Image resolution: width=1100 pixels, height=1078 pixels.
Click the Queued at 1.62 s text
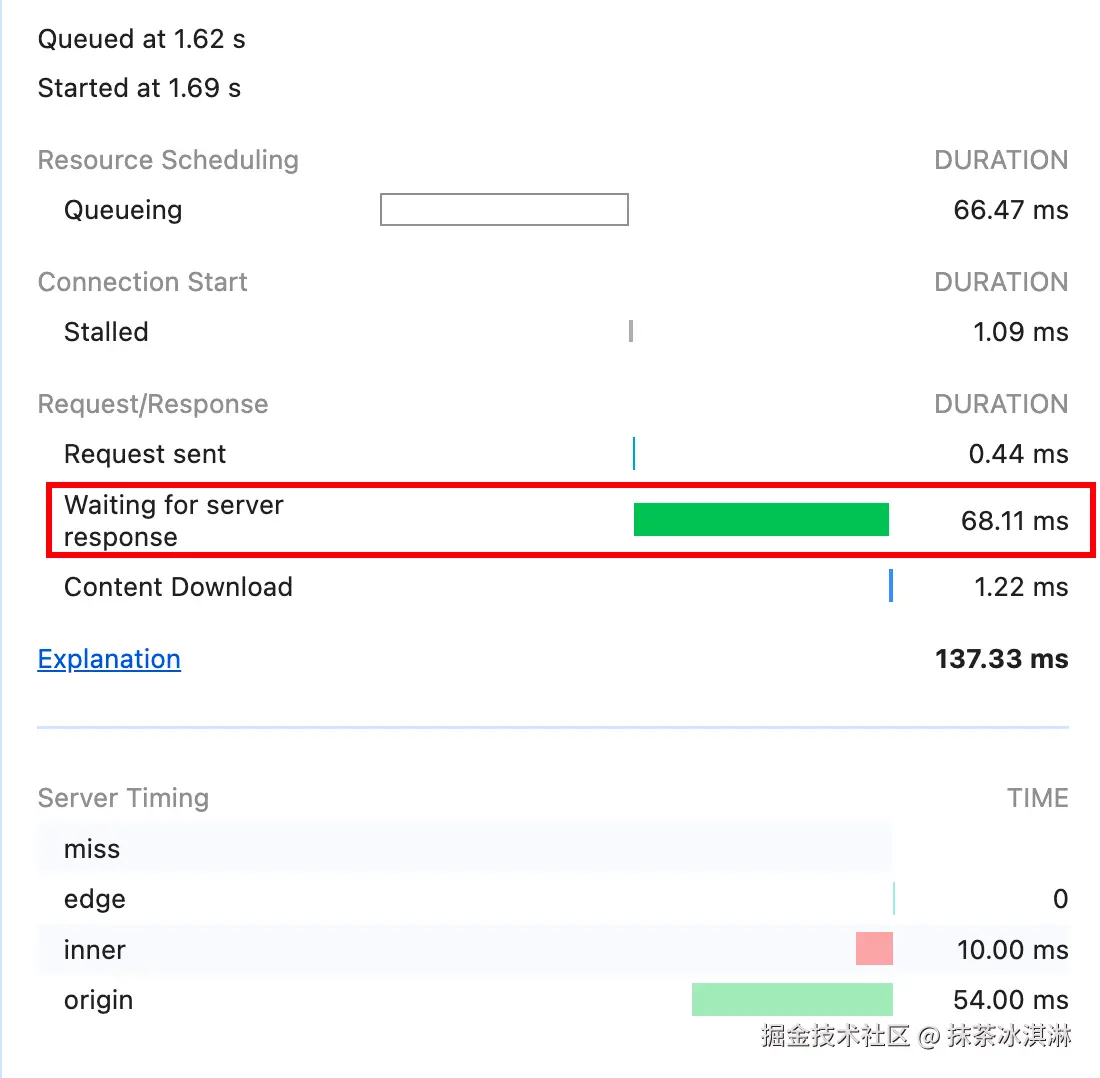point(141,40)
